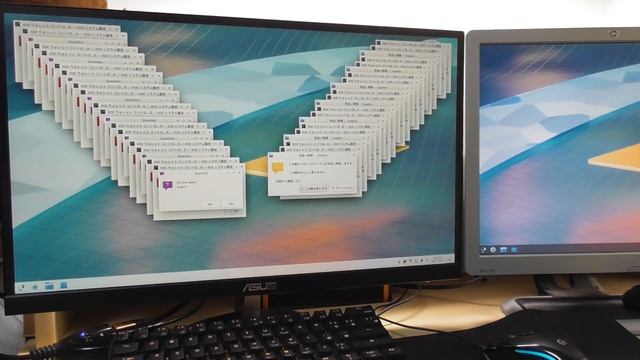Open the file manager folder icon on HP taskbar
This screenshot has height=360, width=640.
coord(504,250)
